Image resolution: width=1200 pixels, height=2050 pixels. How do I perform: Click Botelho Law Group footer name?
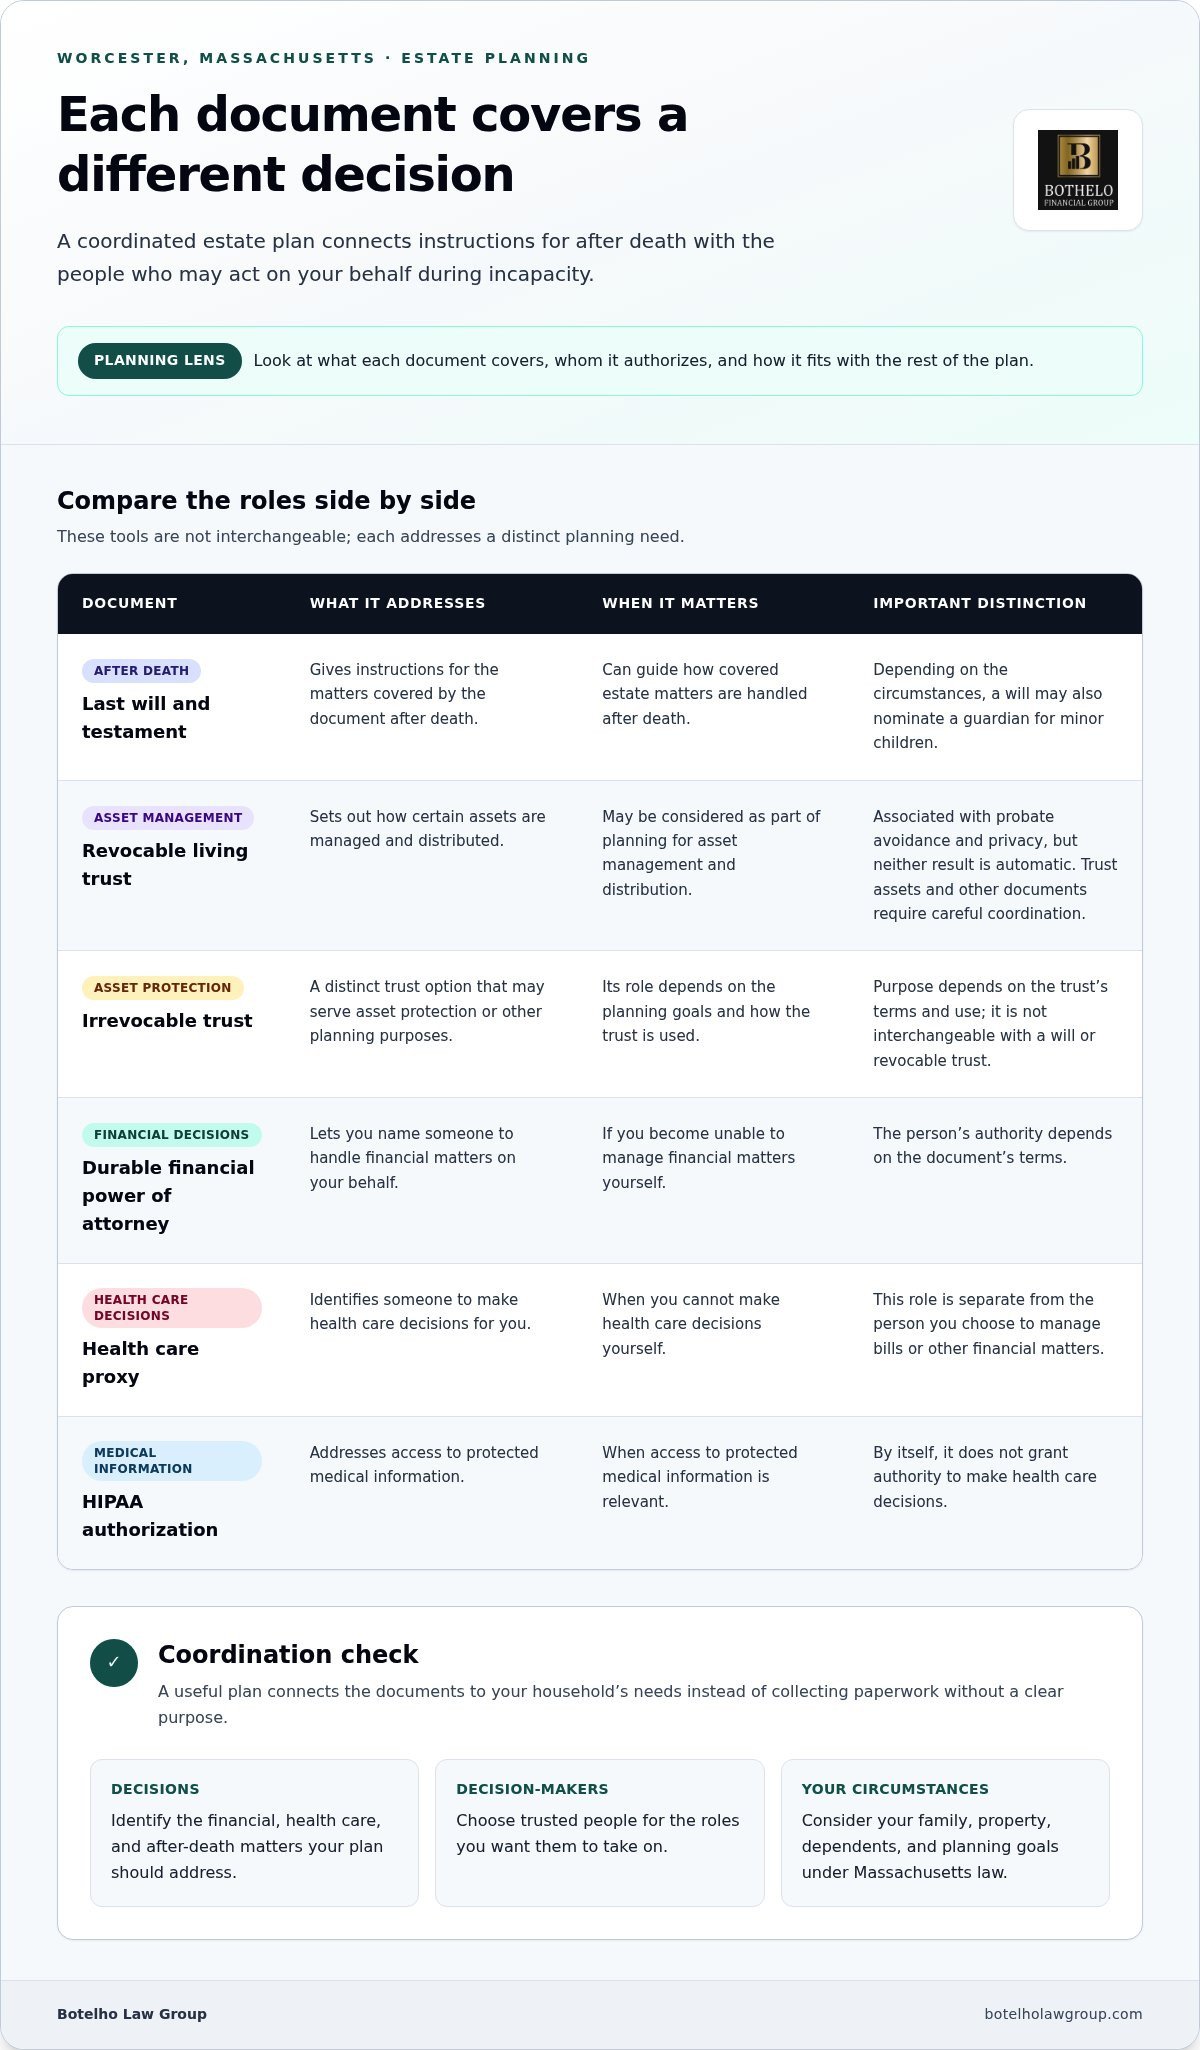[132, 2014]
